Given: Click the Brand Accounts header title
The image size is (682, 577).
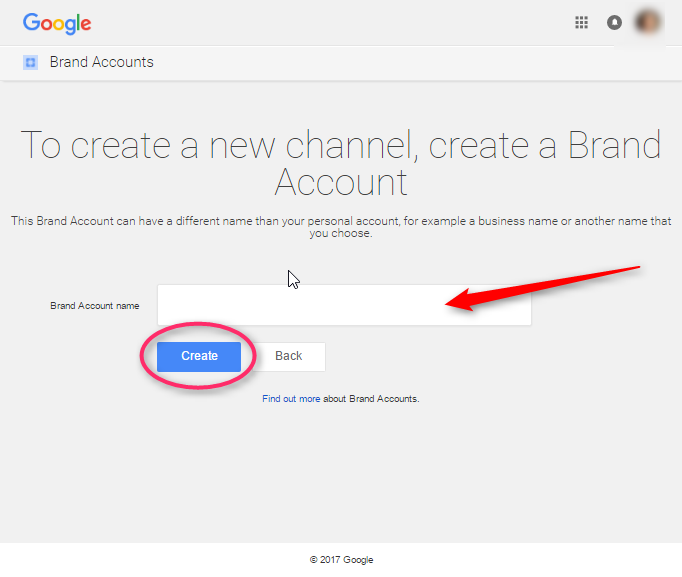Looking at the screenshot, I should 101,62.
